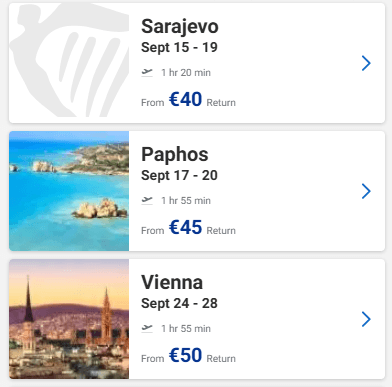Open the Vienna skyline thumbnail

coord(69,319)
